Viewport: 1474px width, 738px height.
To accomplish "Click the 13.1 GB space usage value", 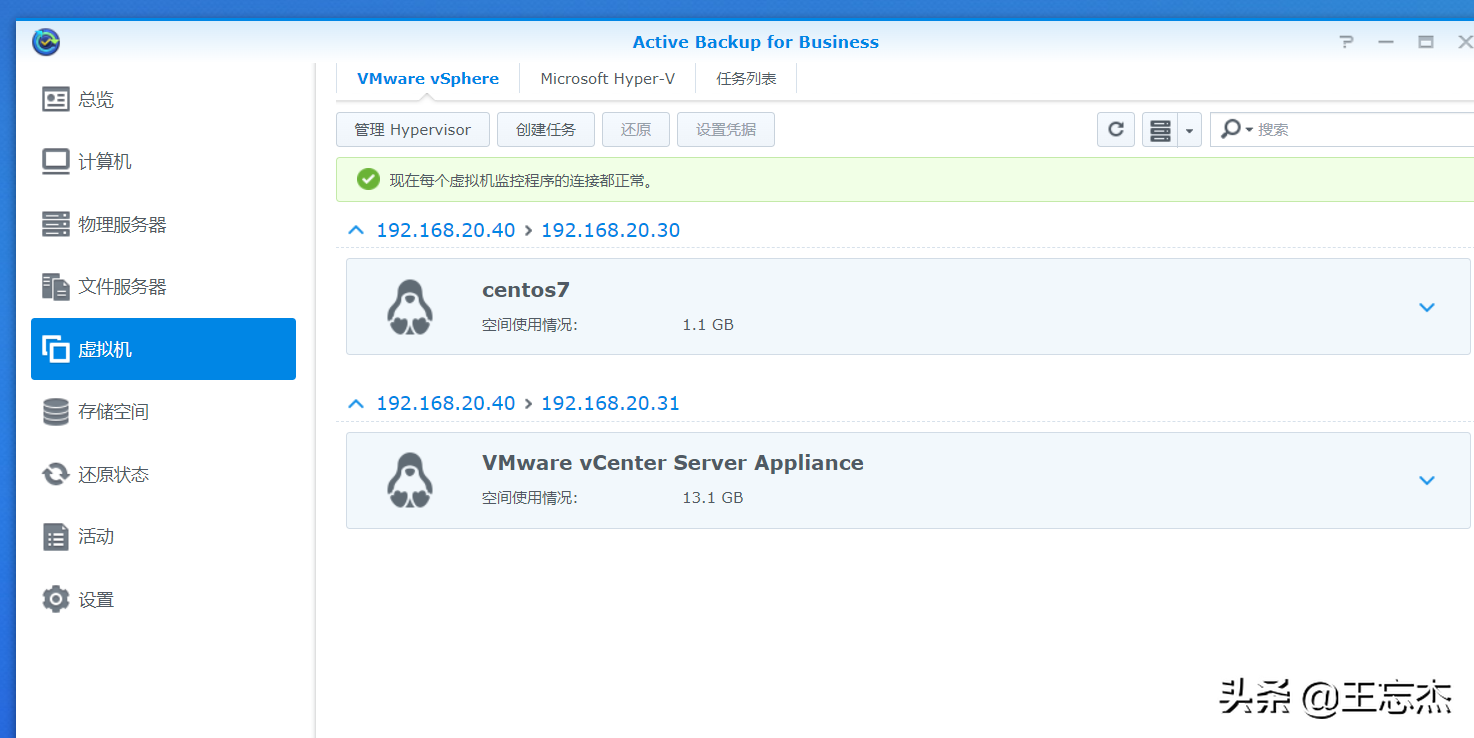I will click(713, 498).
